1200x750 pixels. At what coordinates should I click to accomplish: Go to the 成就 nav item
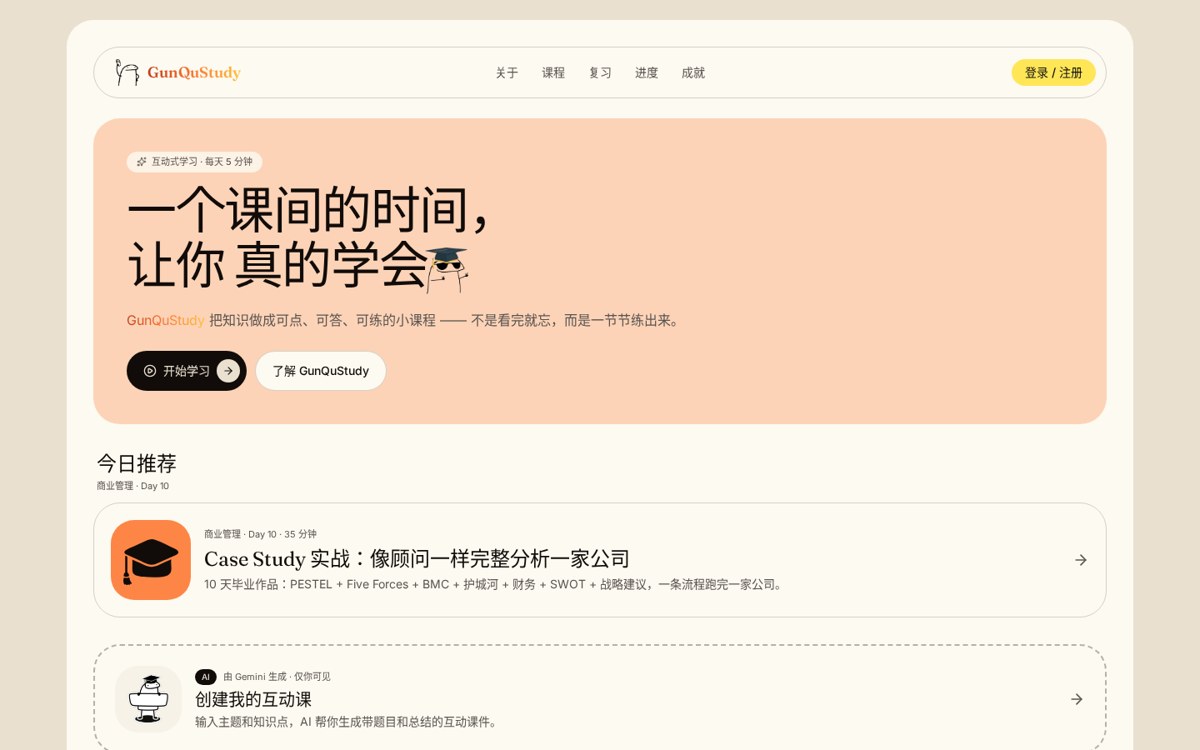click(x=693, y=73)
